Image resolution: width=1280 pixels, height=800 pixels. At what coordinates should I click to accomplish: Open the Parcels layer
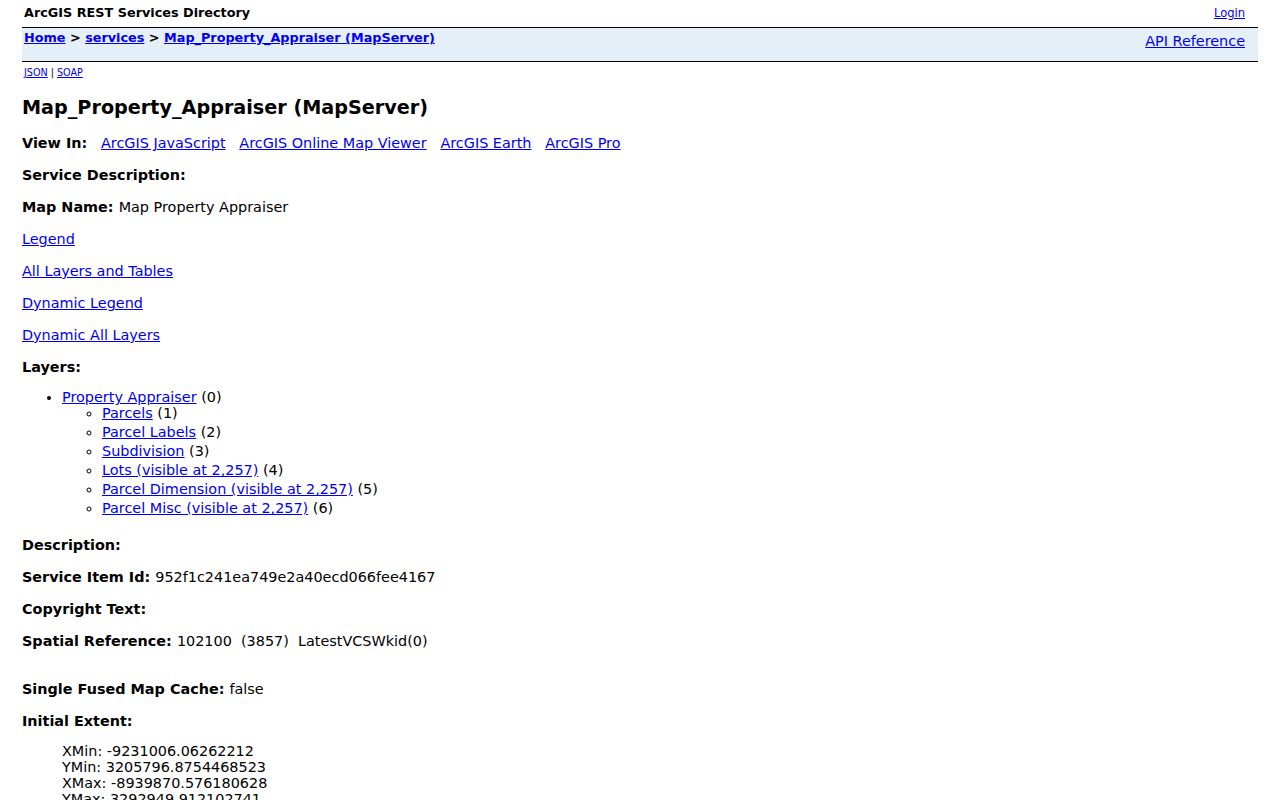pos(127,413)
